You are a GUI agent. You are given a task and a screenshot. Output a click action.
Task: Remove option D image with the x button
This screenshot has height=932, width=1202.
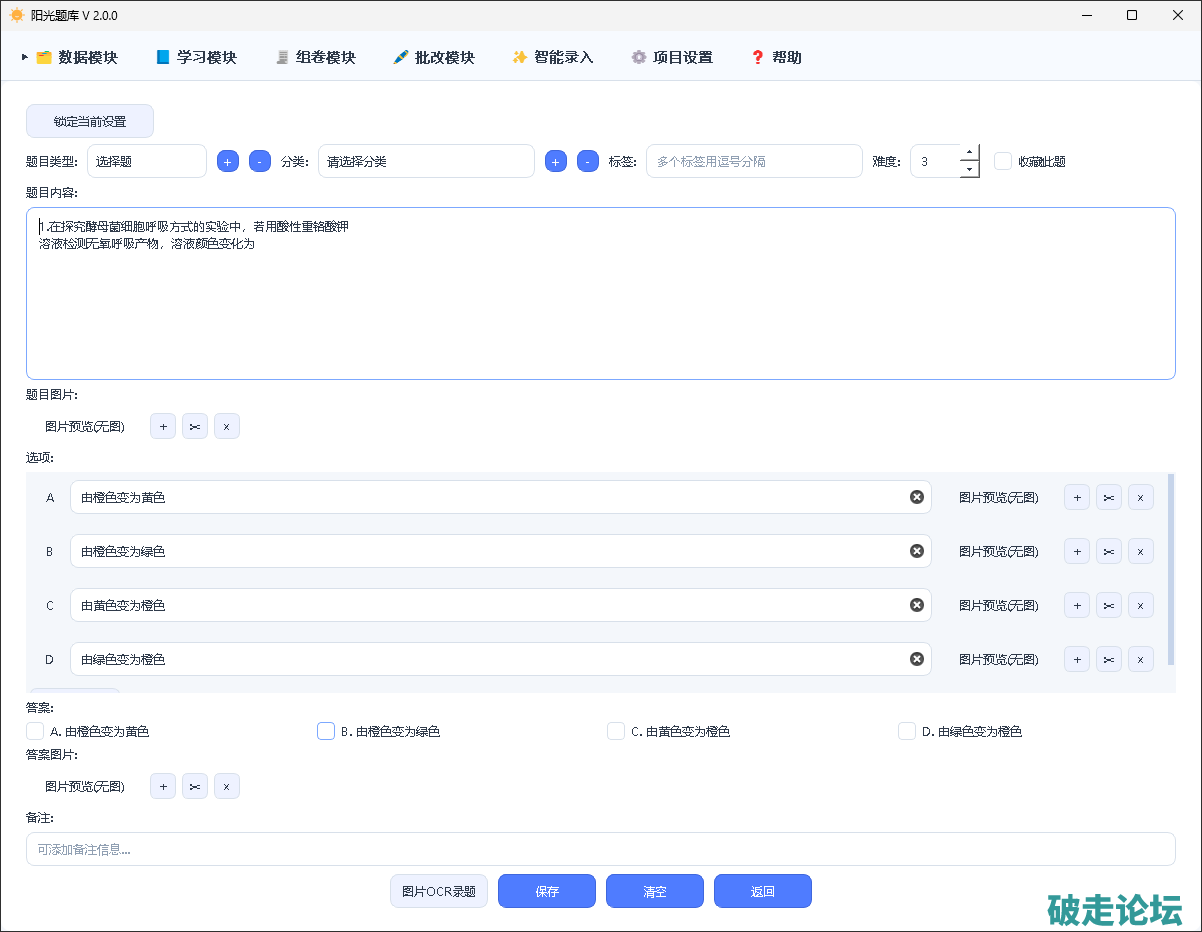click(1141, 659)
